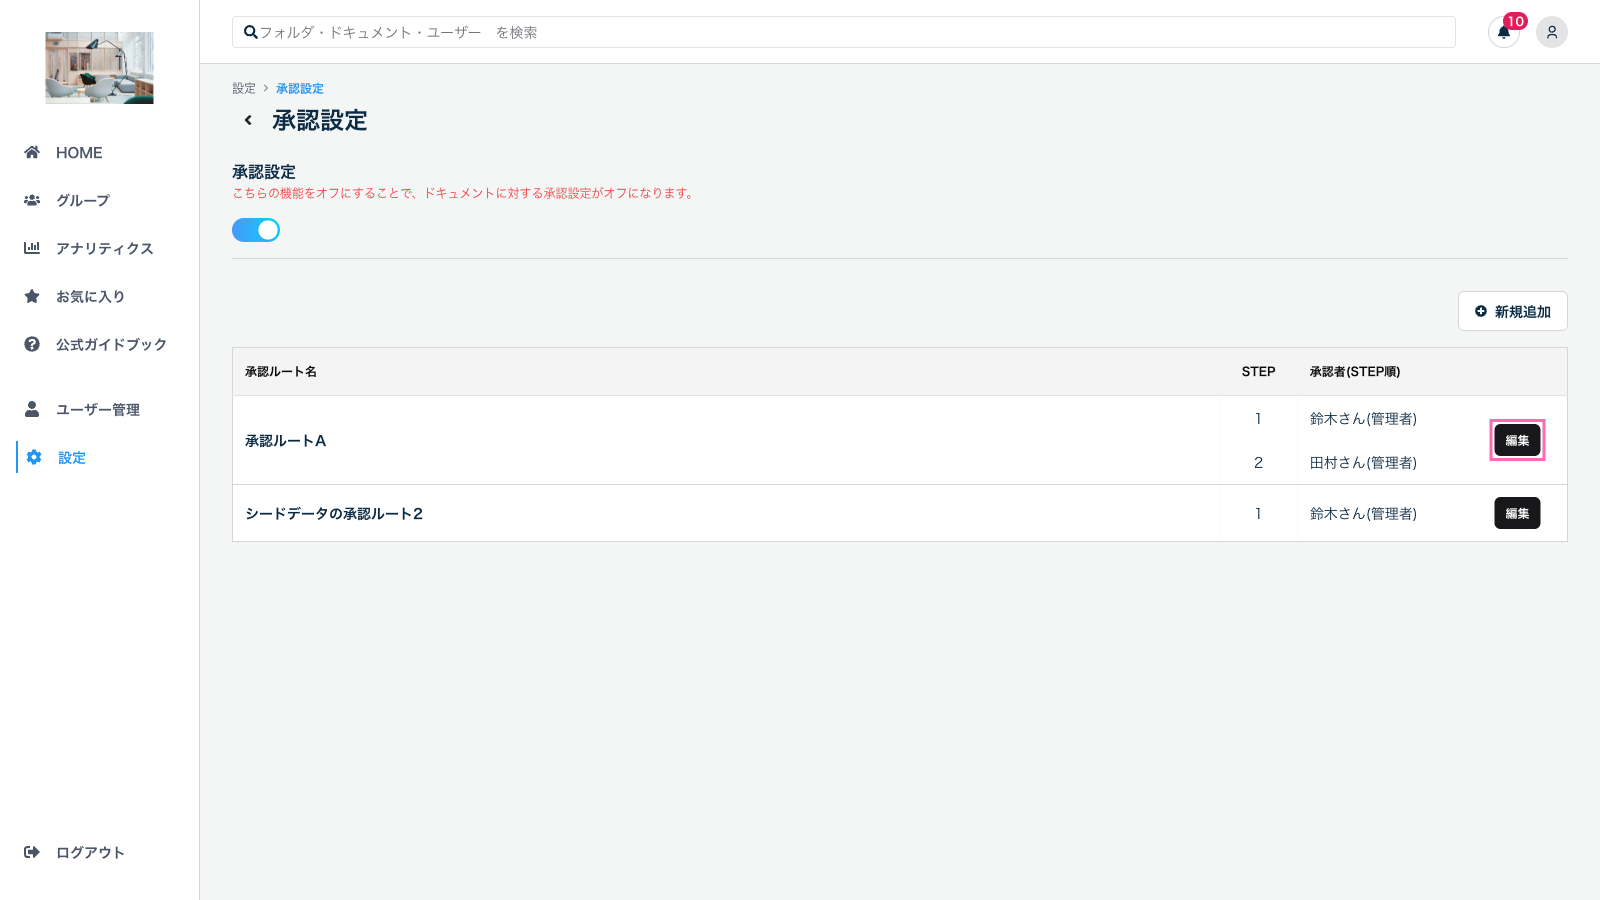The height and width of the screenshot is (900, 1600).
Task: Click the ユーザー管理 person icon
Action: (x=32, y=409)
